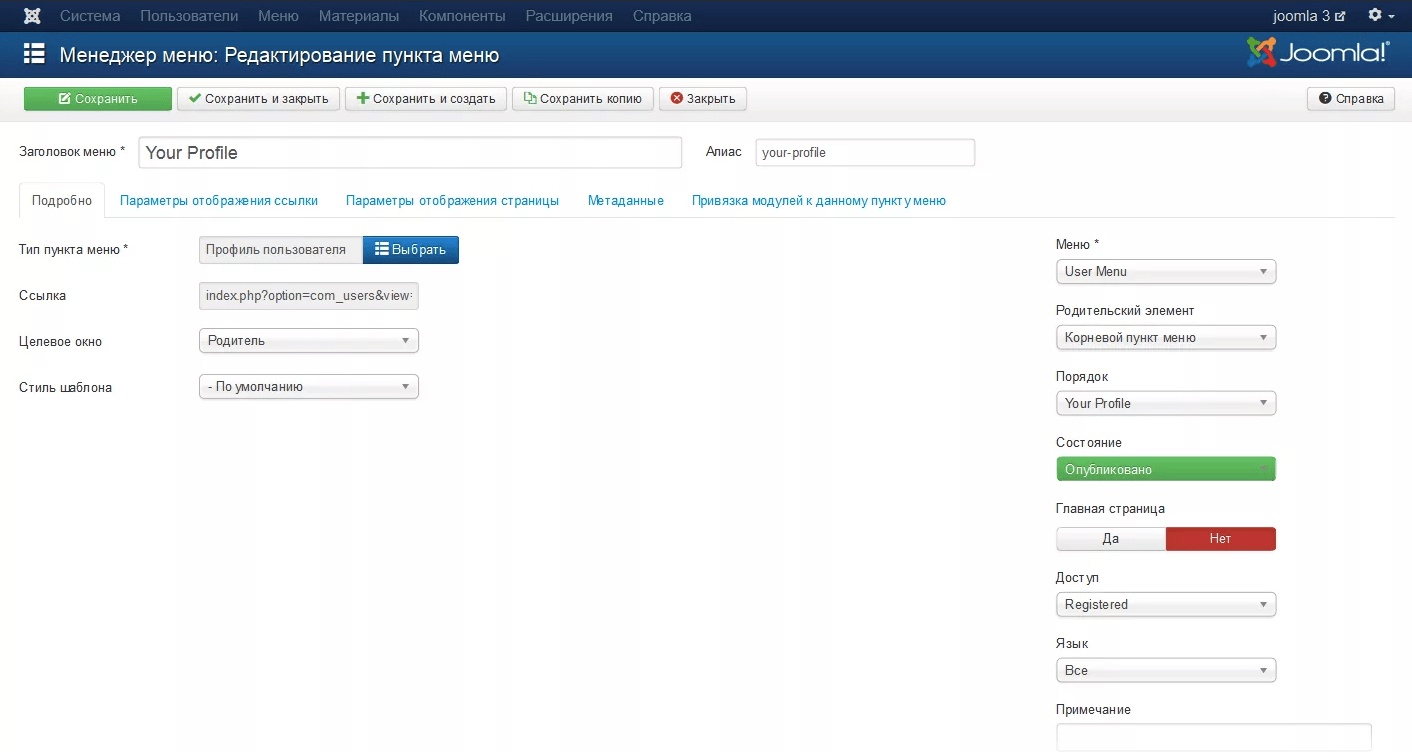Open the Доступ dropdown showing Registered
1412x752 pixels.
(1165, 604)
